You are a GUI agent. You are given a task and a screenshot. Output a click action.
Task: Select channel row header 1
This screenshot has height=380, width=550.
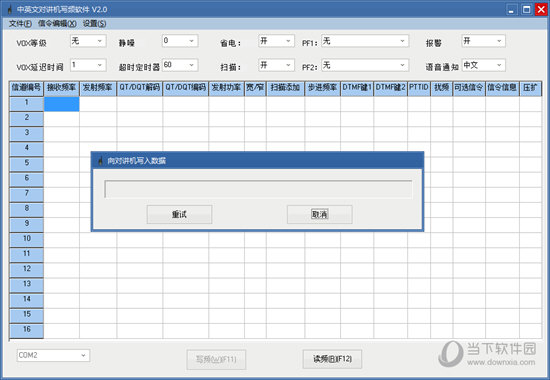[x=26, y=104]
